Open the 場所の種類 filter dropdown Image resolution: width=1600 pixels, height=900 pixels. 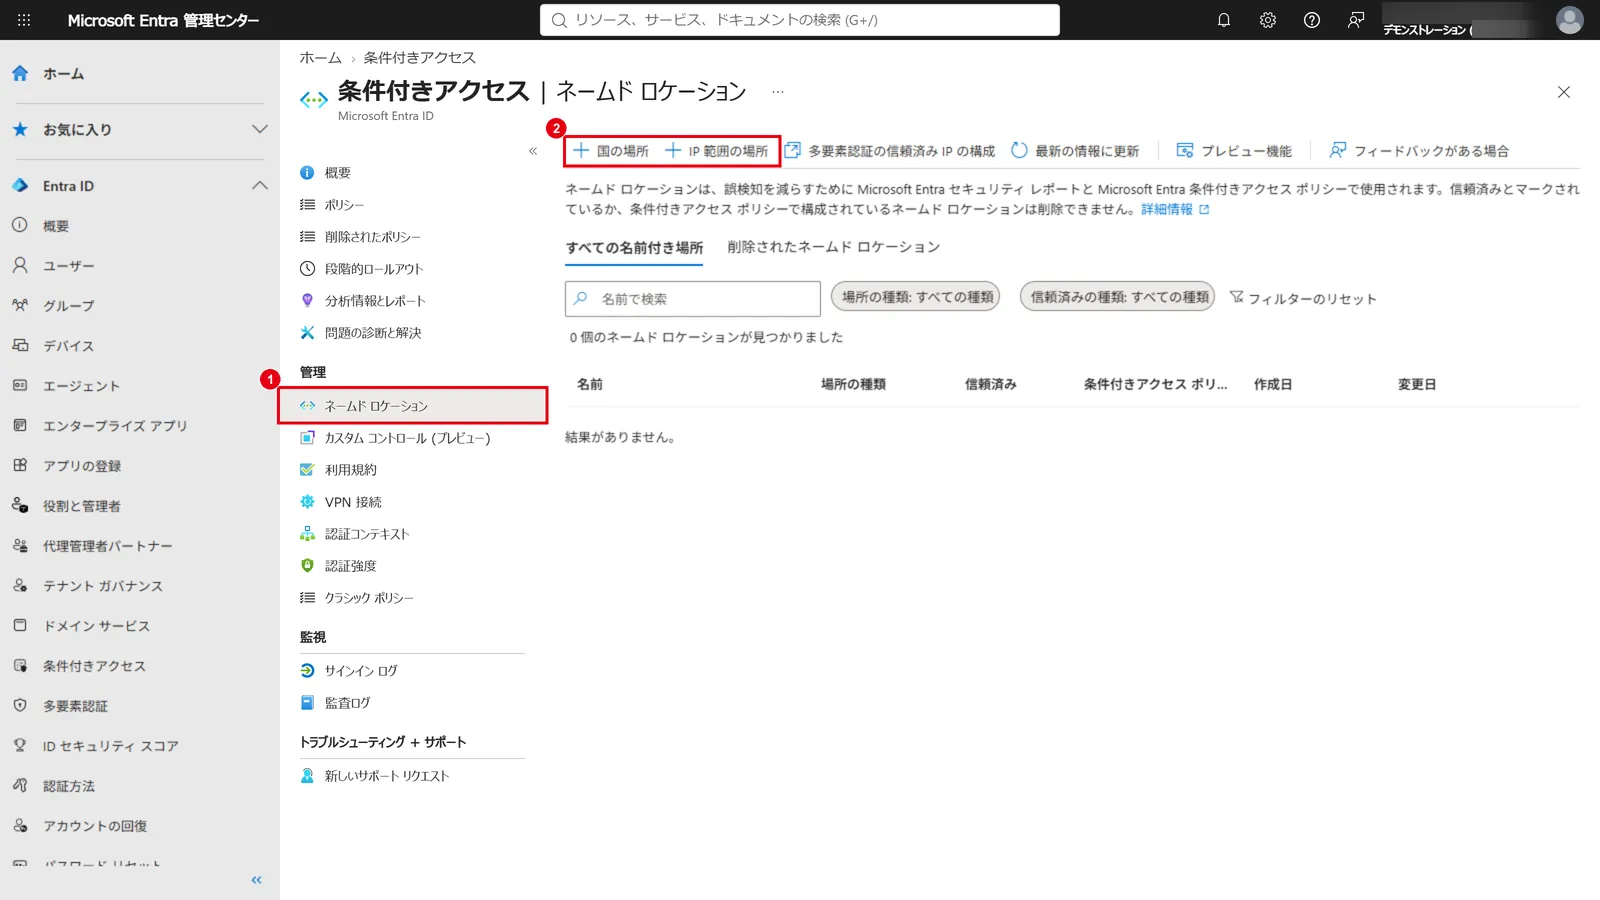(x=916, y=297)
